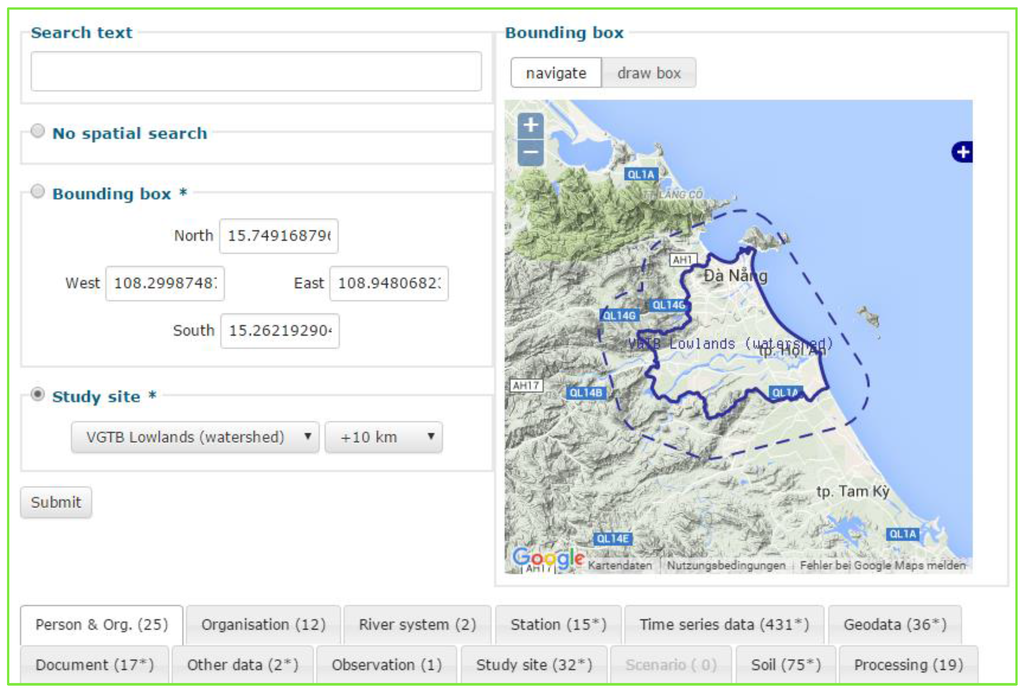
Task: Click into the West coordinate field
Action: (165, 283)
